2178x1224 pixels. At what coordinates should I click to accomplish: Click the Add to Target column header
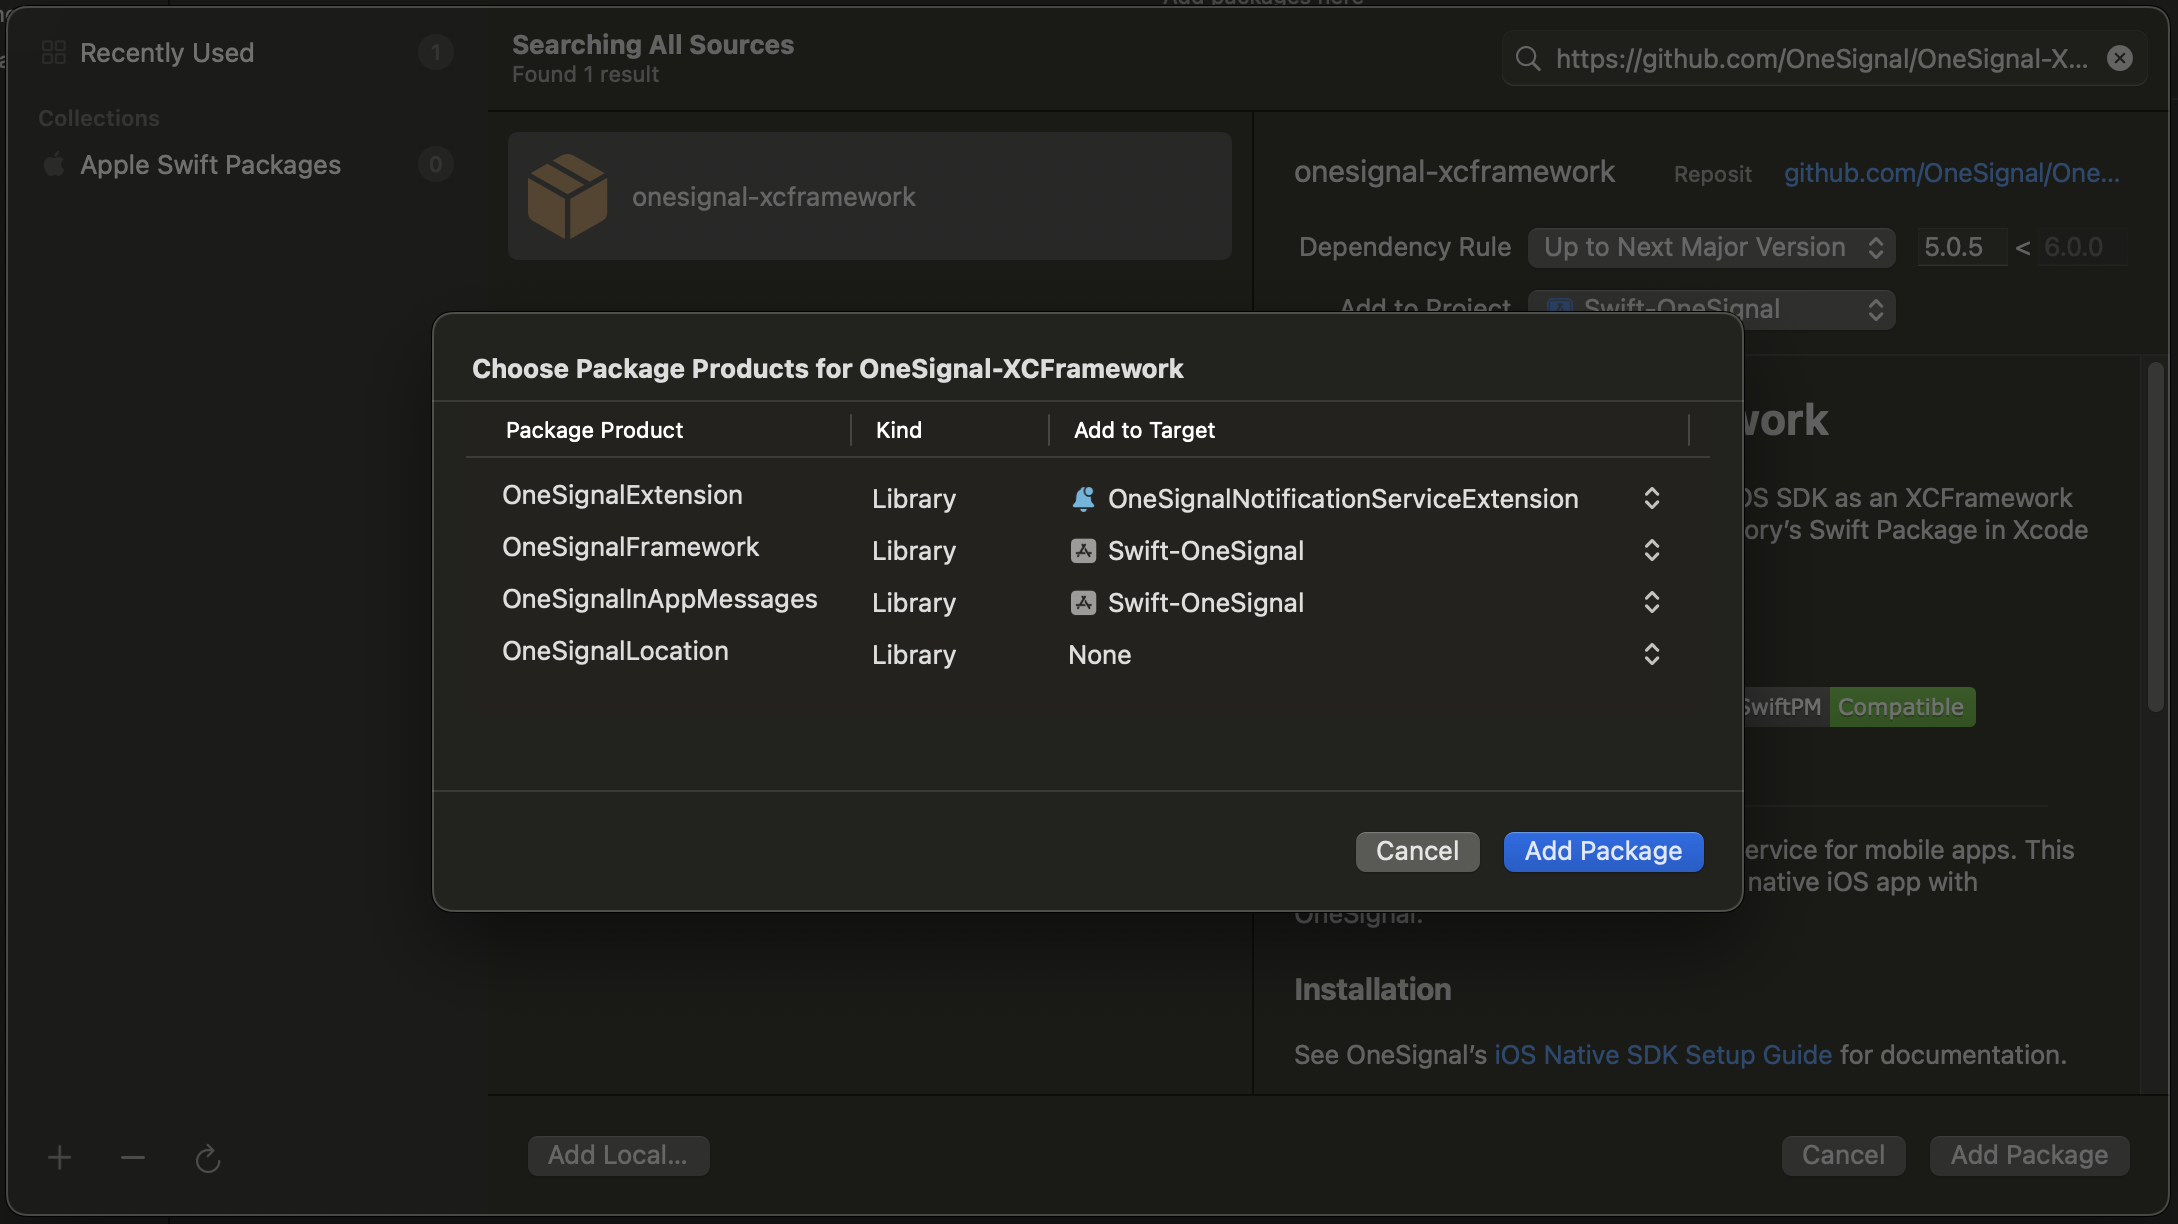(1144, 430)
